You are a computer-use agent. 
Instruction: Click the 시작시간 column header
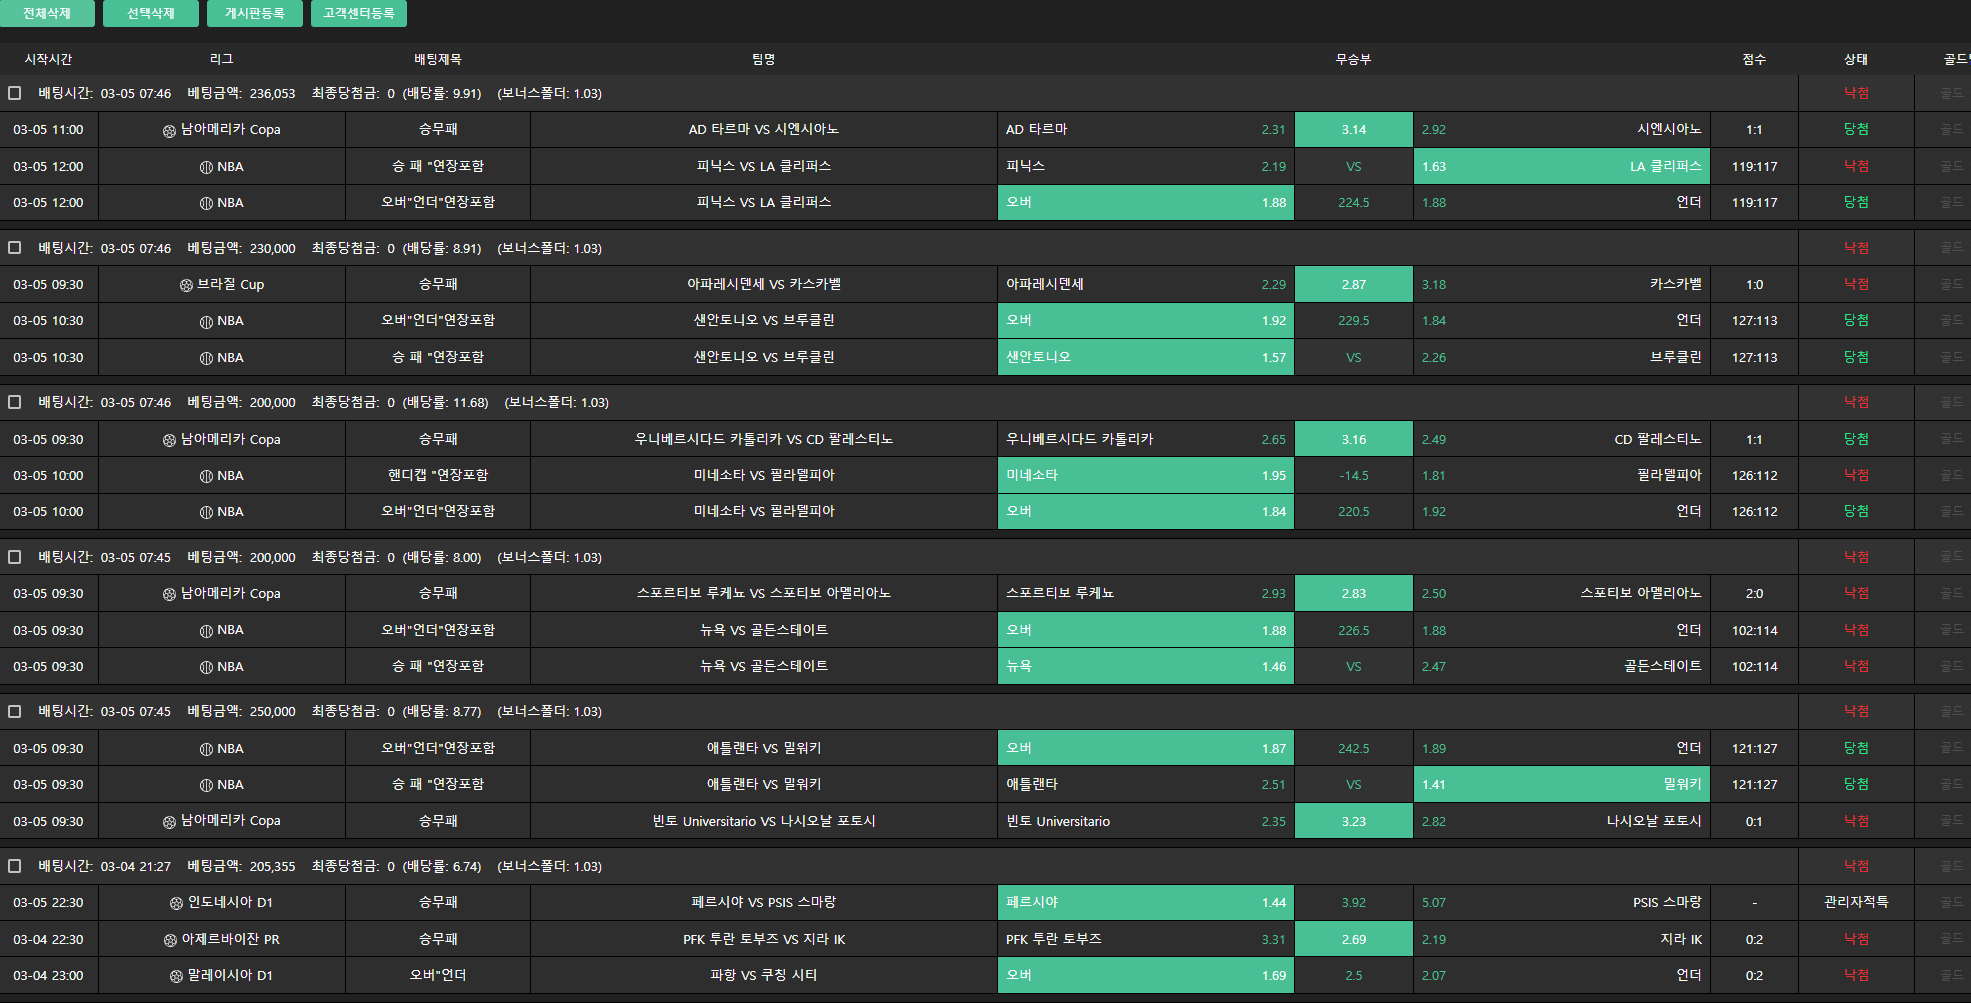coord(48,60)
